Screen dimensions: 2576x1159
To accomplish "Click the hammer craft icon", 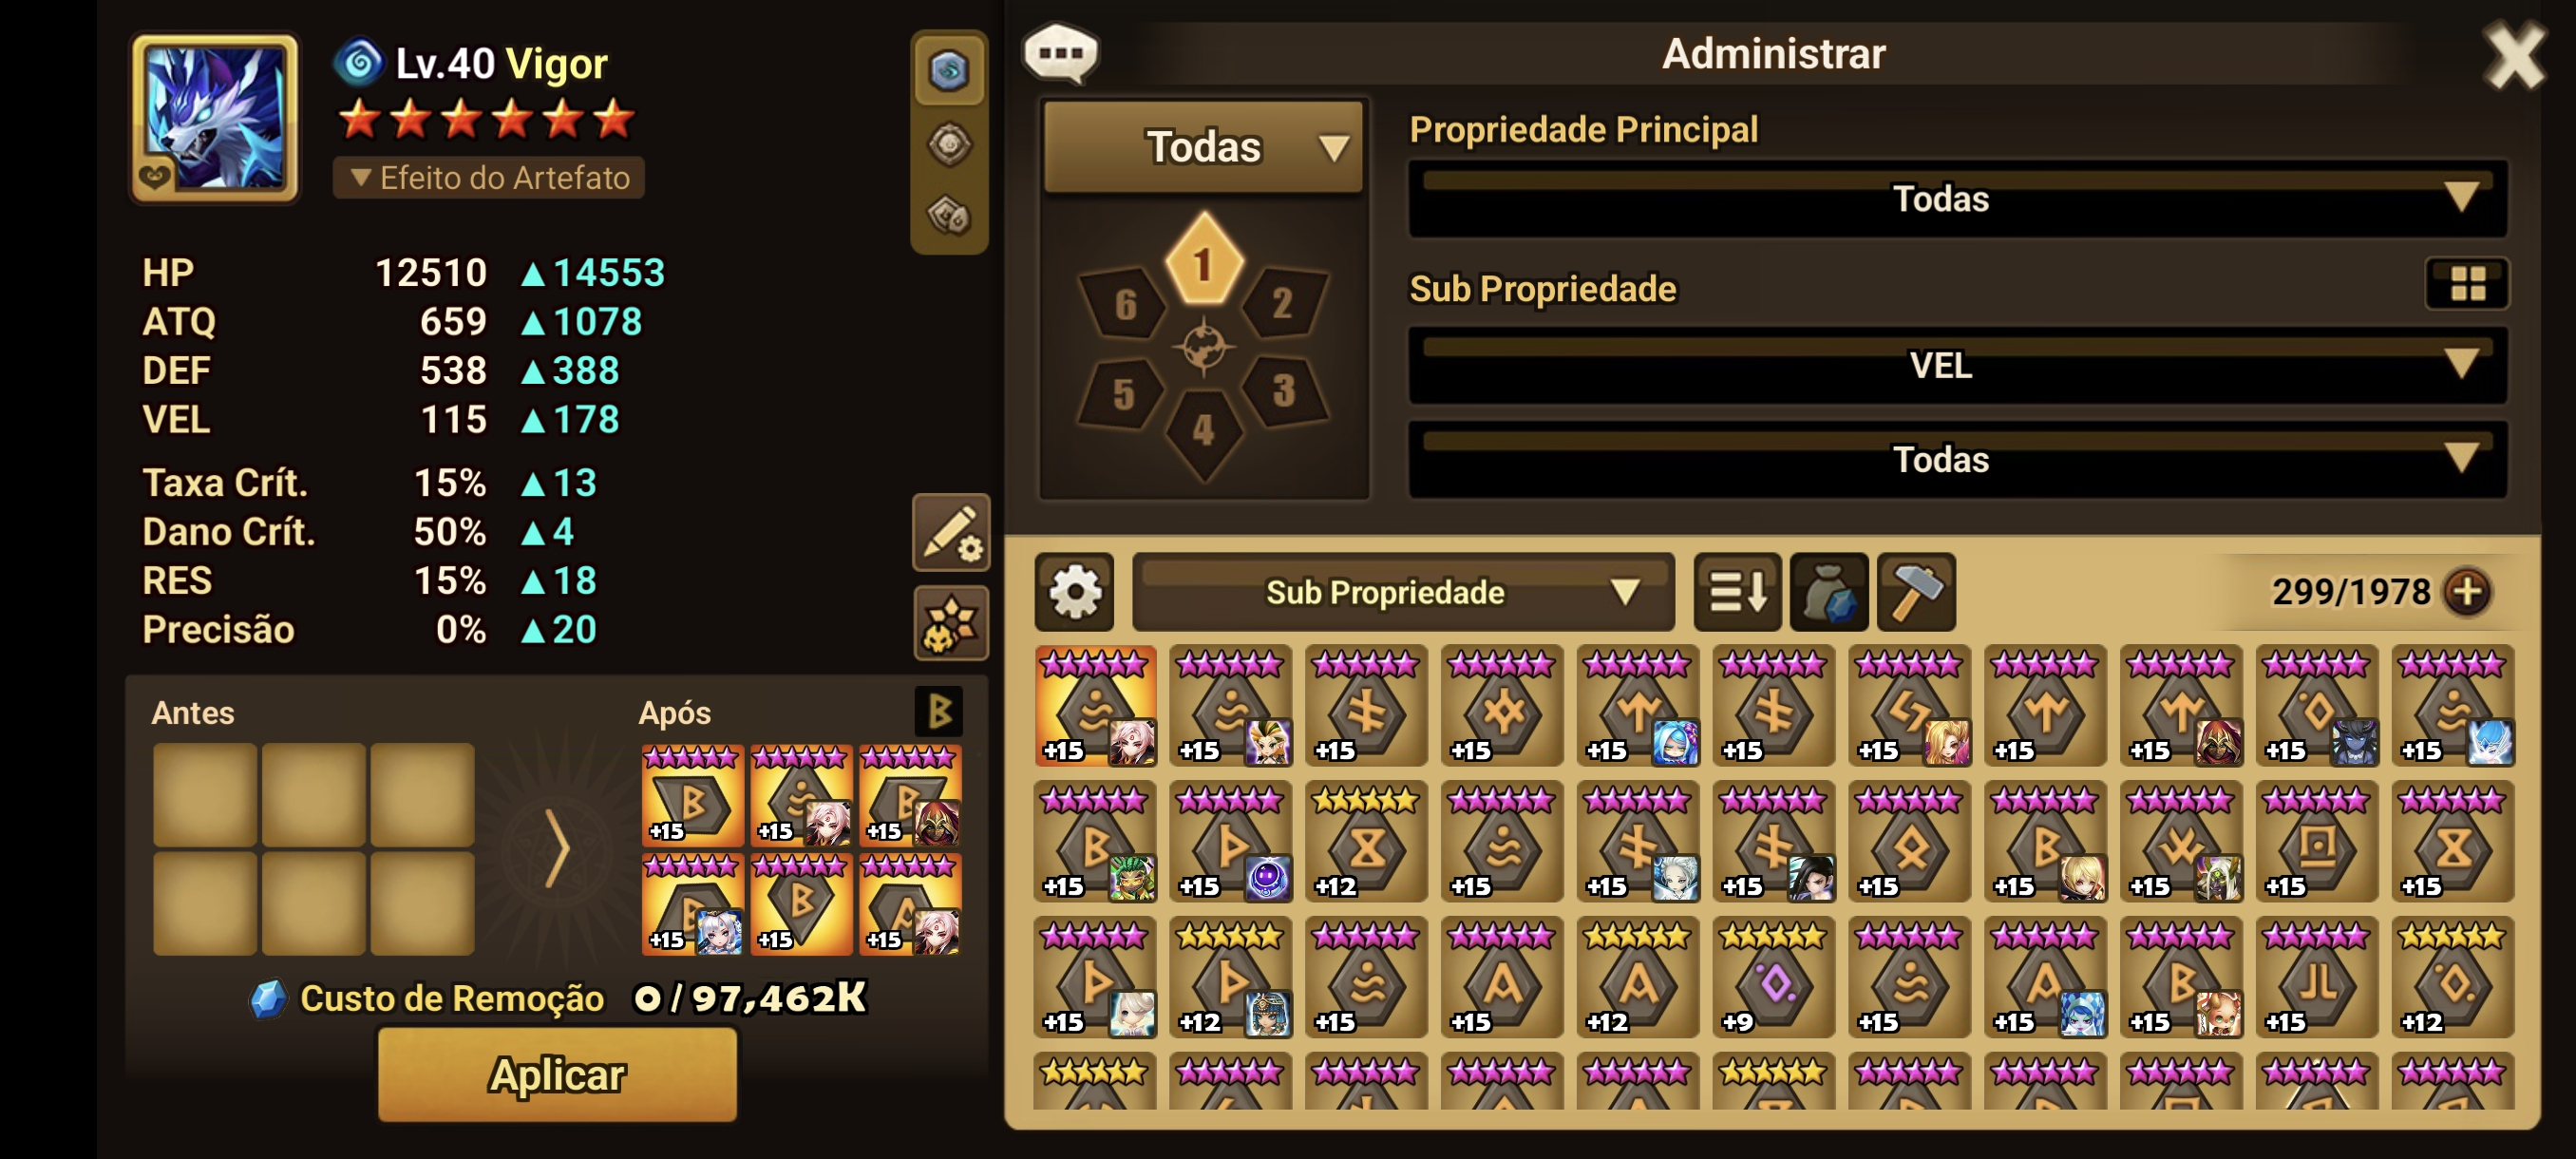I will (x=1916, y=592).
